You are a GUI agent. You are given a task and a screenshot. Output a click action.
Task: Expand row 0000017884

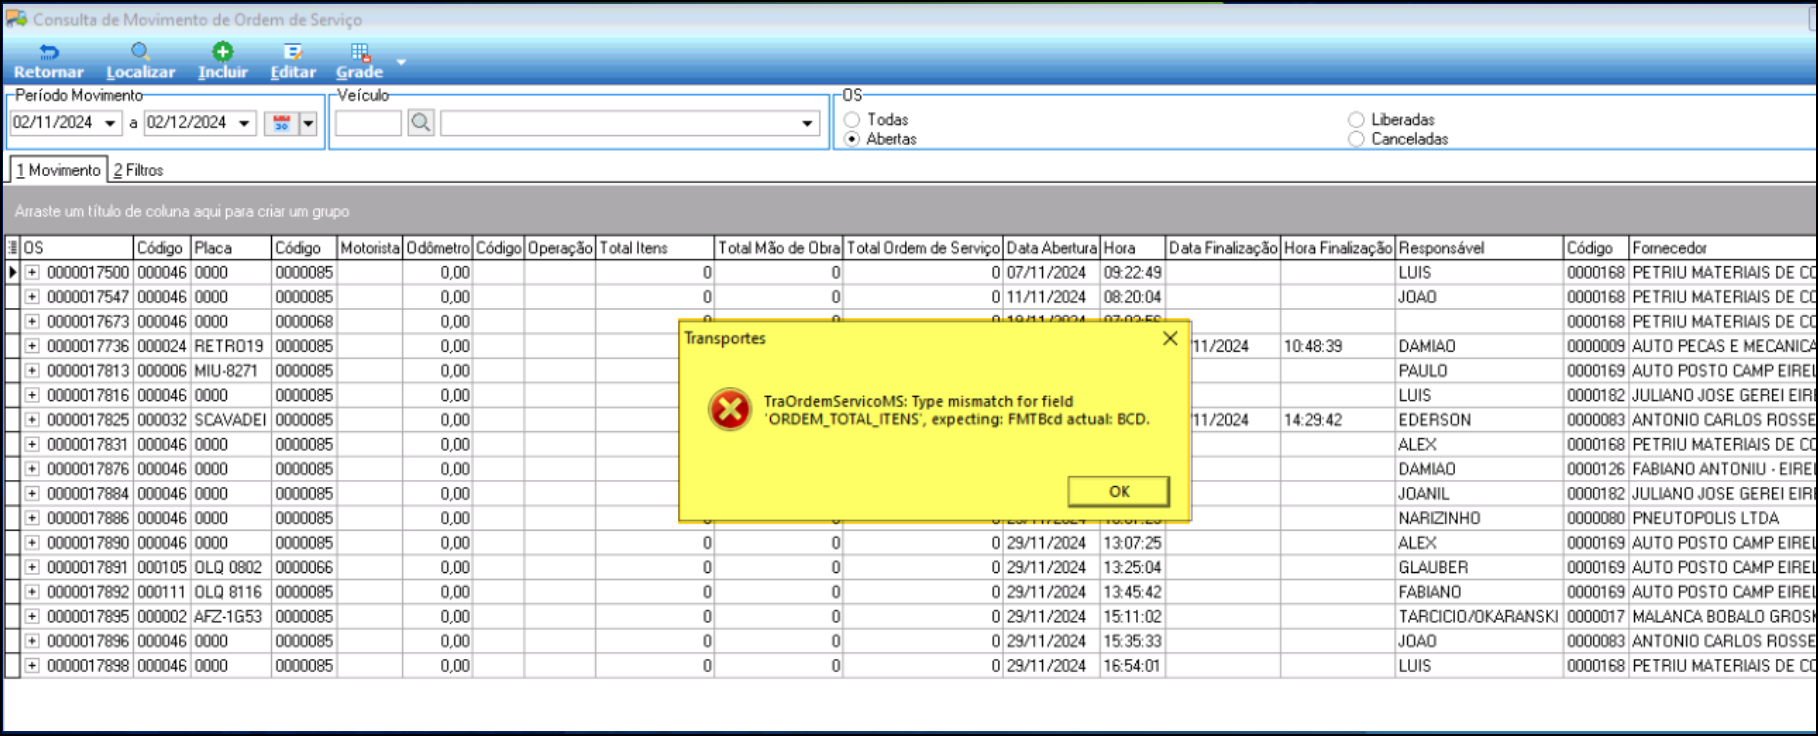(32, 493)
